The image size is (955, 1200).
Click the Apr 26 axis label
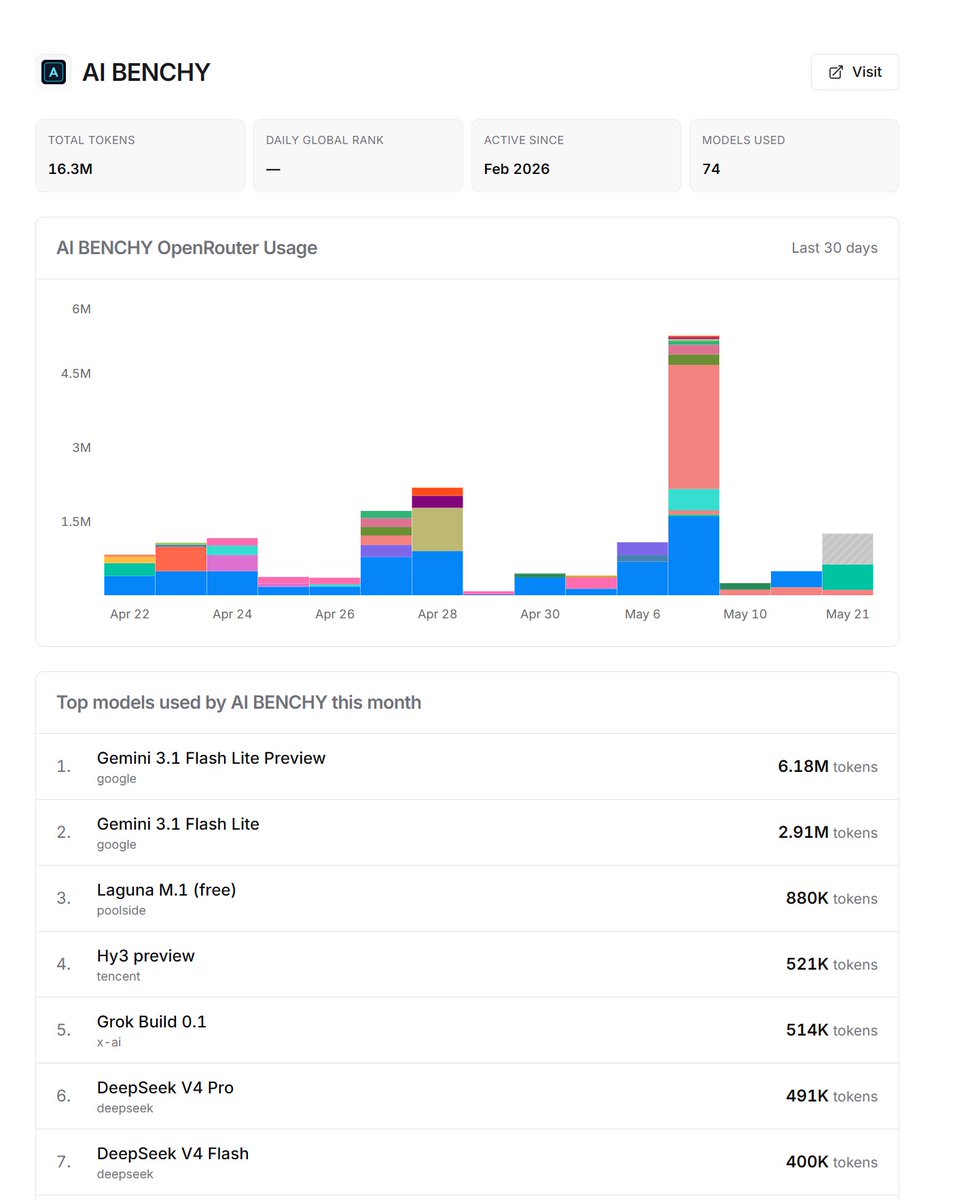(335, 614)
